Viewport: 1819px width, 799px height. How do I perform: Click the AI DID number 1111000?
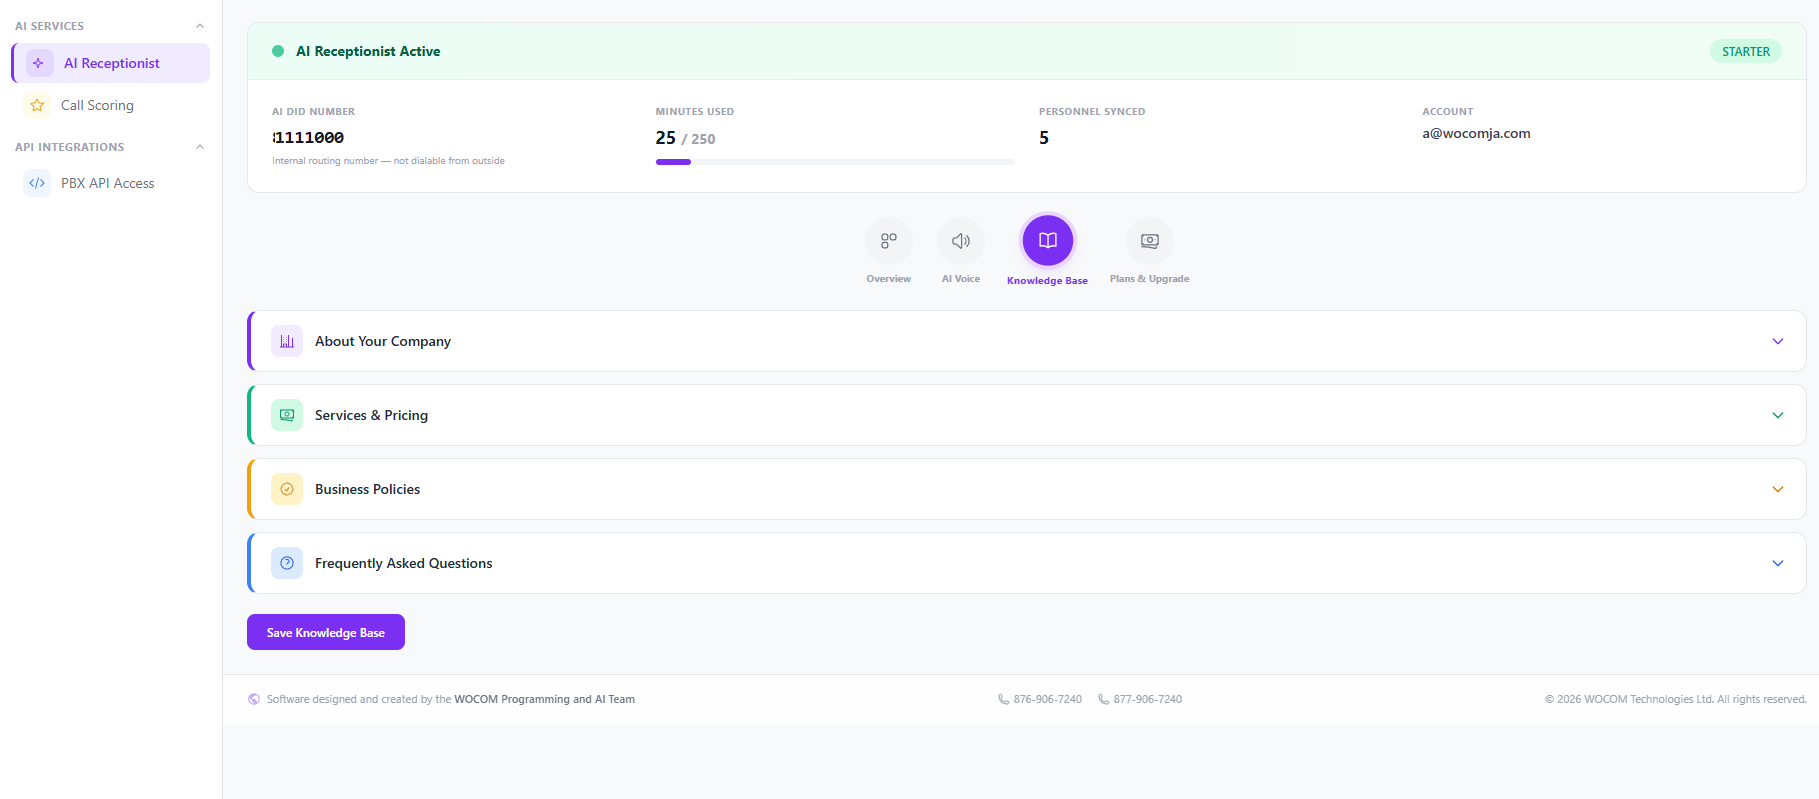point(308,137)
